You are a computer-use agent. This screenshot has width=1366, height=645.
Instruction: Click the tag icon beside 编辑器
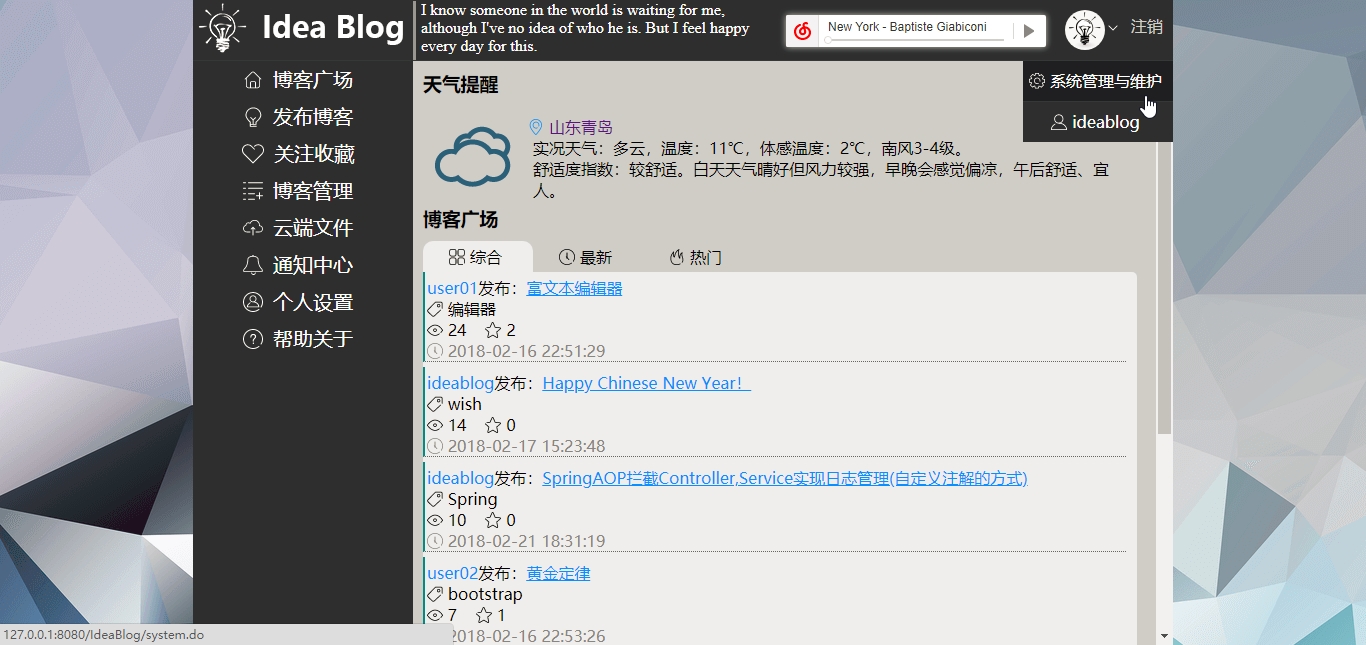pos(435,310)
